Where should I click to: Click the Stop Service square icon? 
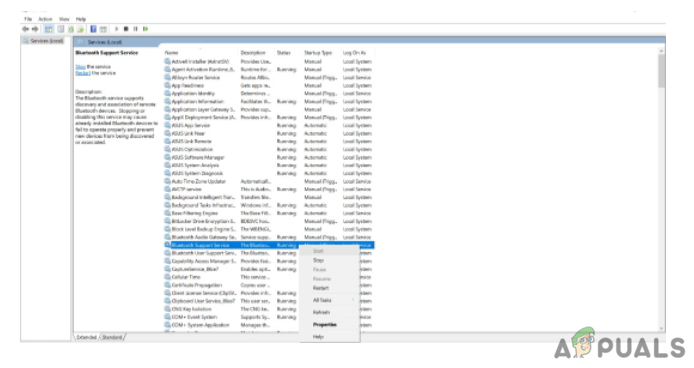(126, 29)
